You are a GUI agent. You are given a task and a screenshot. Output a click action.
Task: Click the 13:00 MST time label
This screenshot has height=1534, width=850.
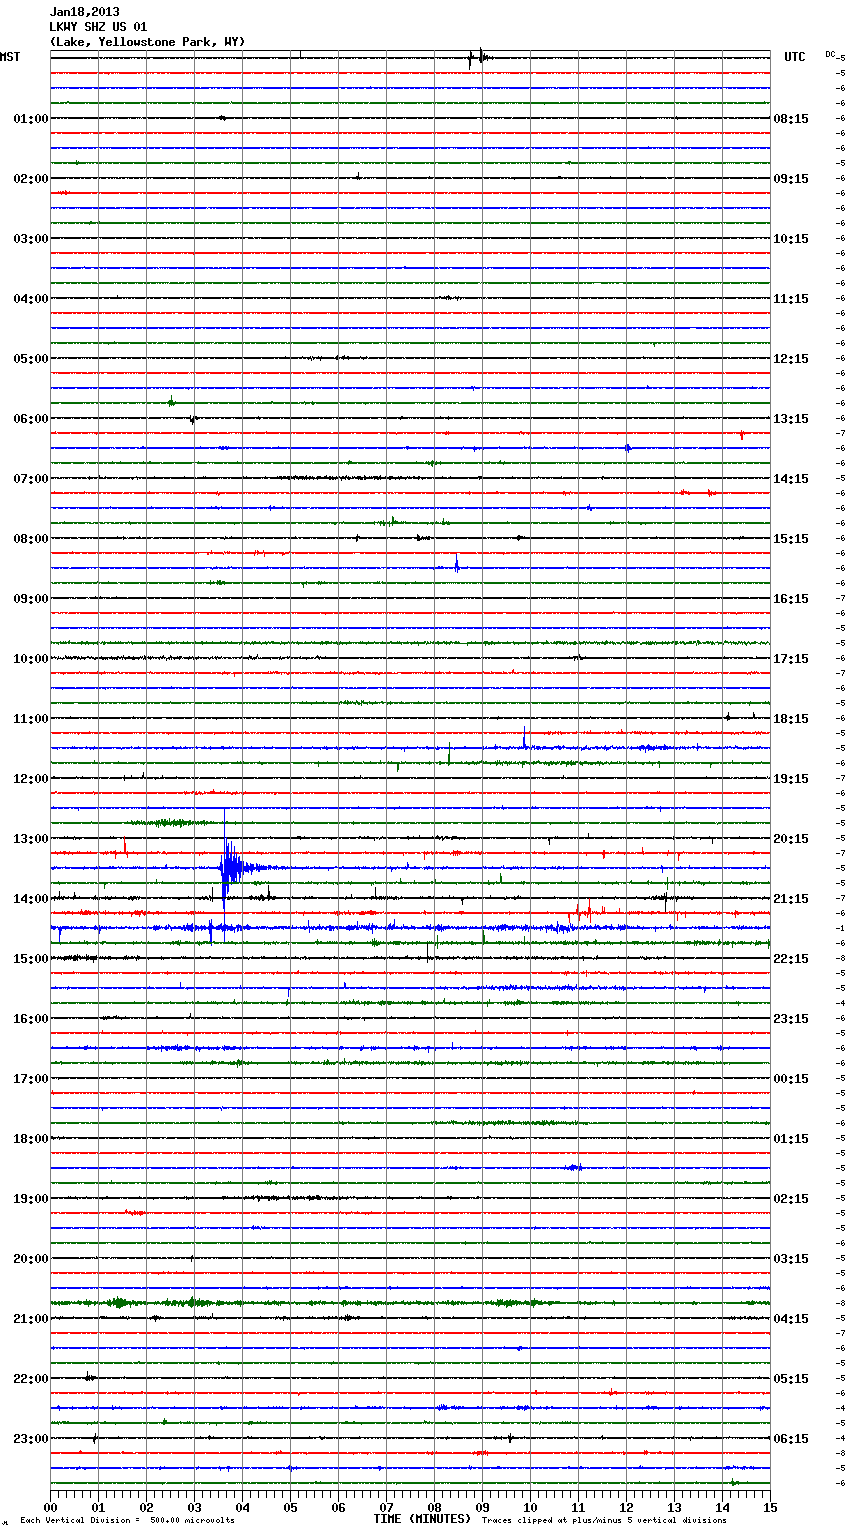point(31,839)
